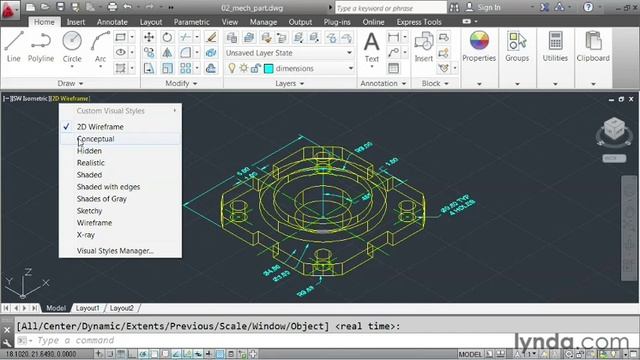
Task: Toggle layer on/off lightbulb for dimensions
Action: click(x=232, y=68)
